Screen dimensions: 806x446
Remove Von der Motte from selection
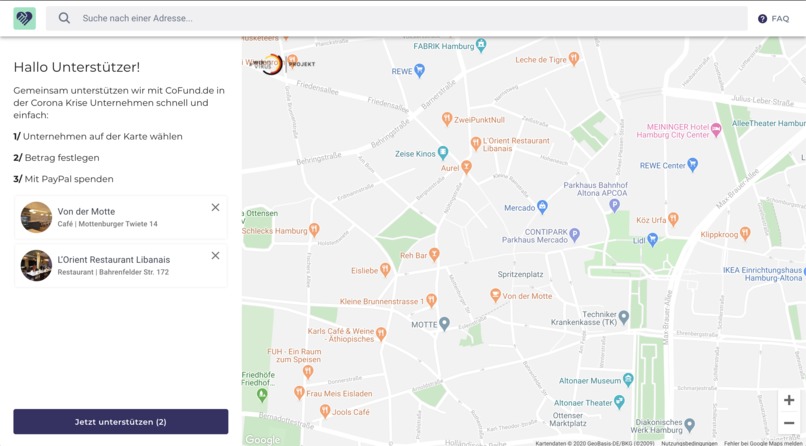pyautogui.click(x=215, y=207)
